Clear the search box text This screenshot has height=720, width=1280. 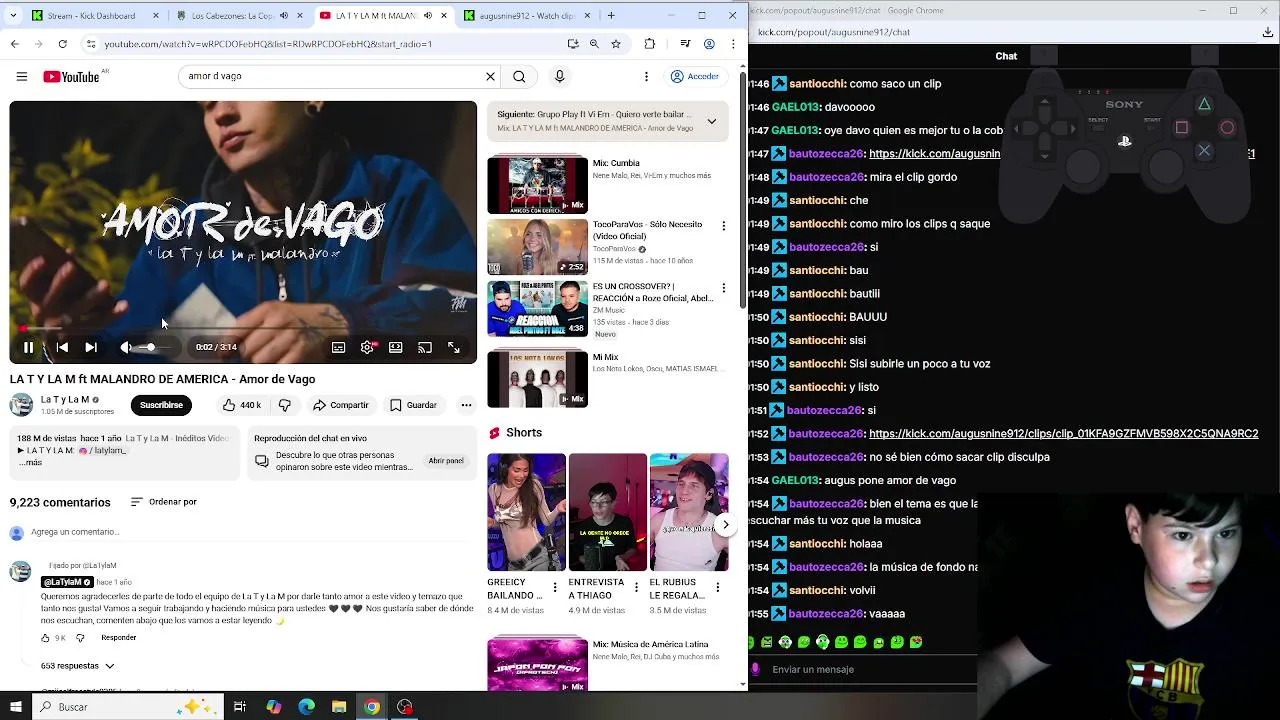pos(490,76)
